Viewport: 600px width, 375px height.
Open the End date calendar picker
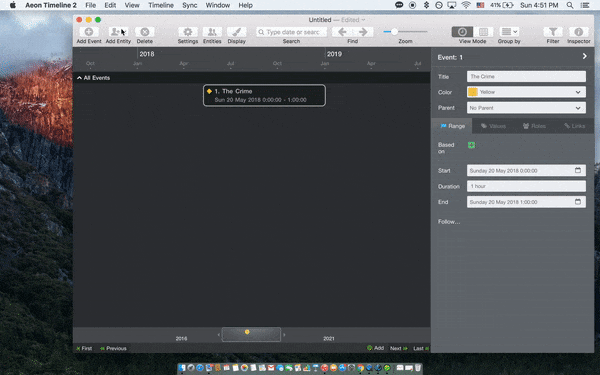pos(578,202)
